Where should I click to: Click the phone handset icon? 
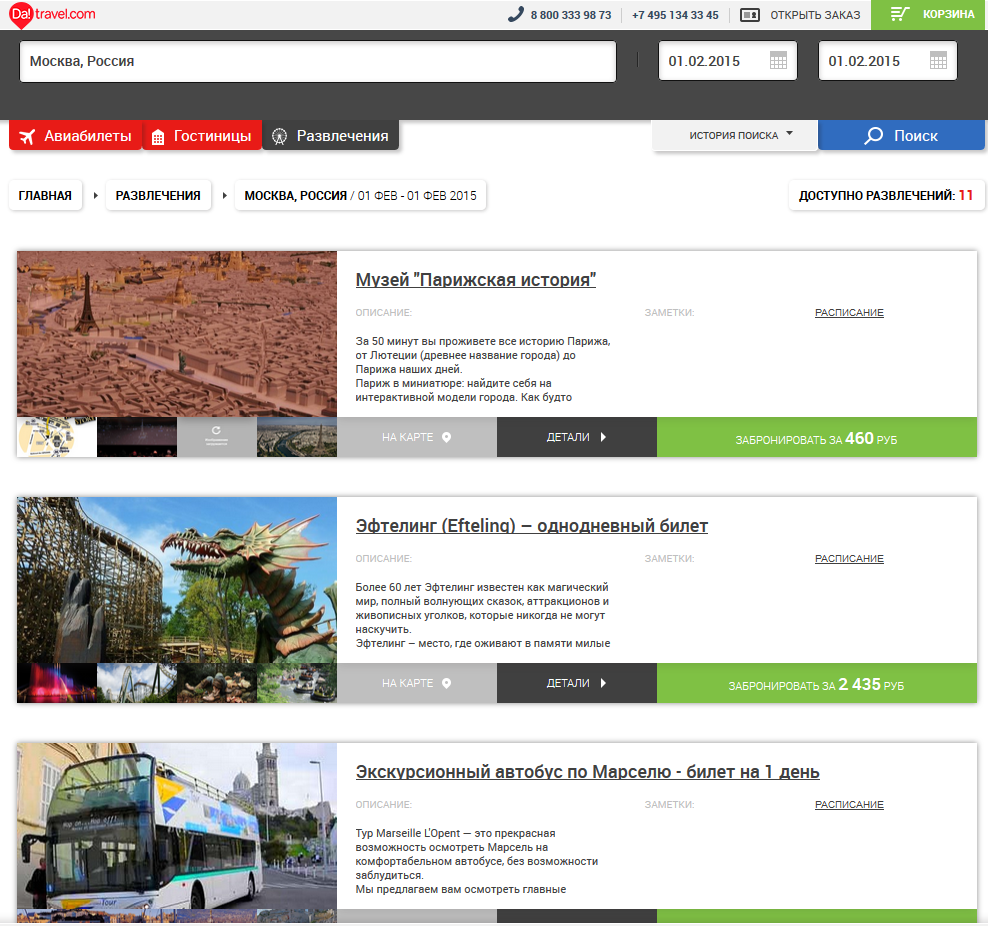point(515,14)
